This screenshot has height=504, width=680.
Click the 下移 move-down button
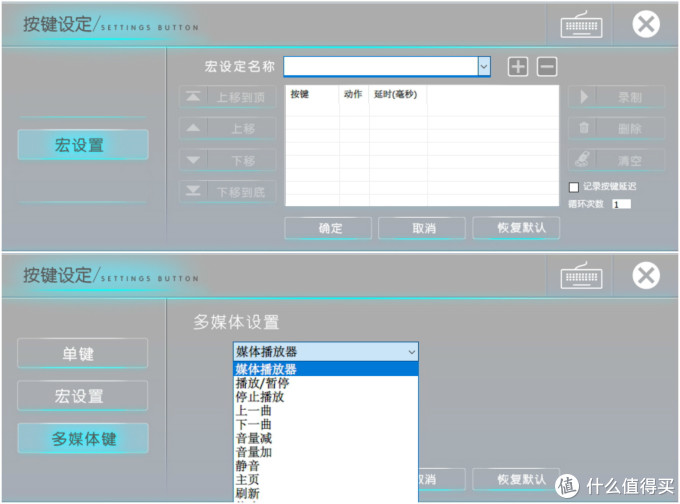point(228,160)
